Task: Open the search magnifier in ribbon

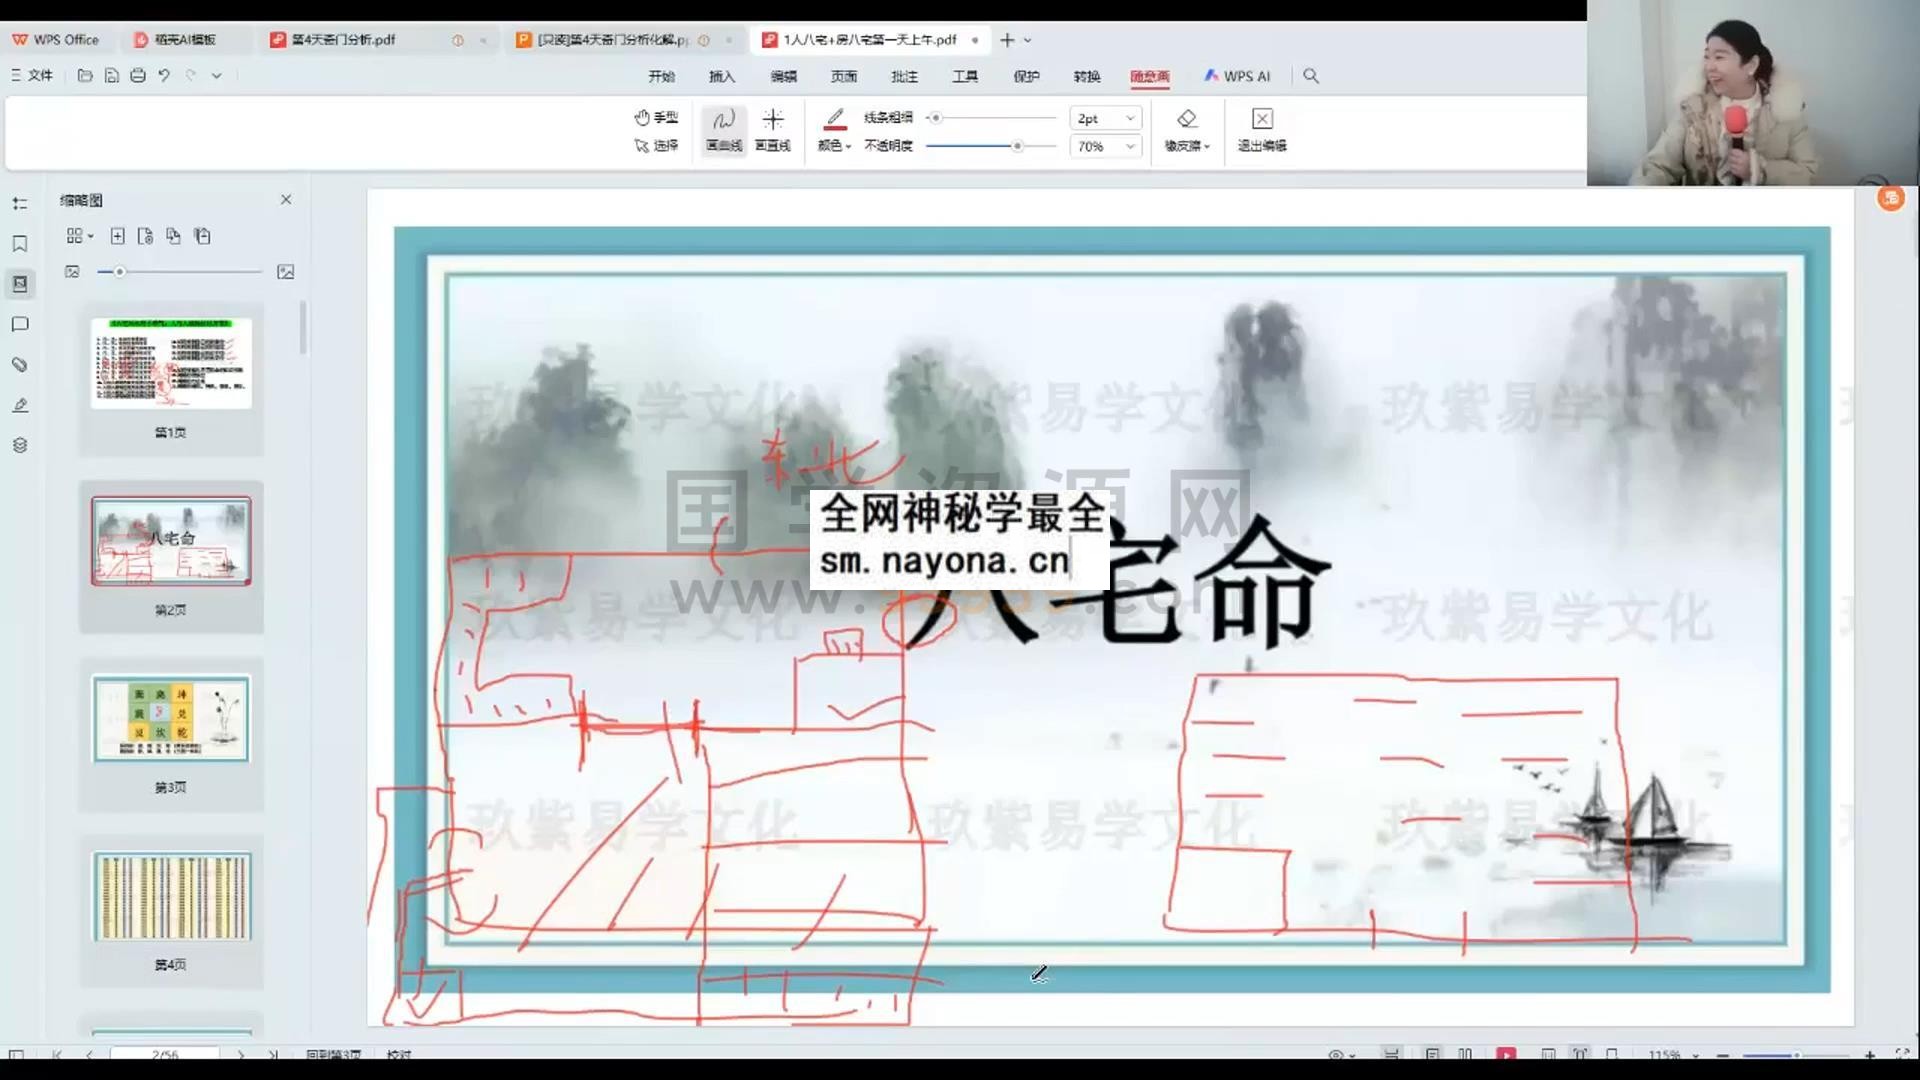Action: pos(1311,76)
